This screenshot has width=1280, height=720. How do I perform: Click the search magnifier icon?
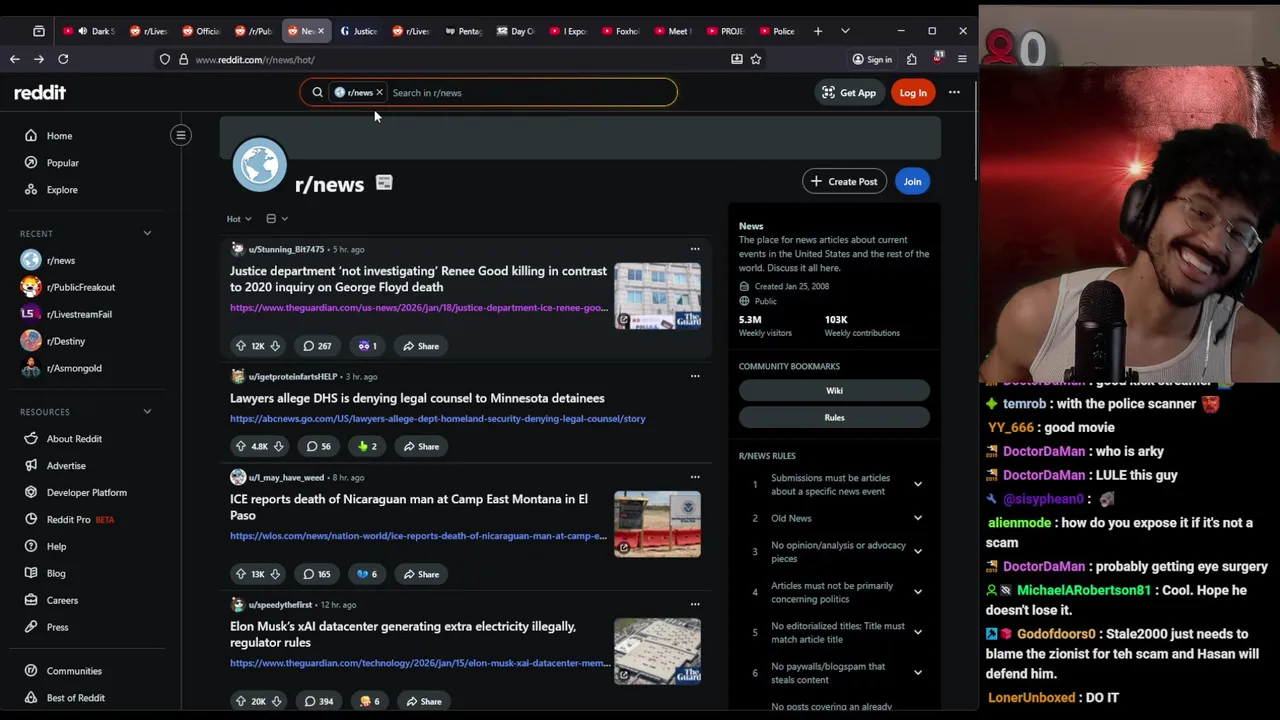(317, 93)
